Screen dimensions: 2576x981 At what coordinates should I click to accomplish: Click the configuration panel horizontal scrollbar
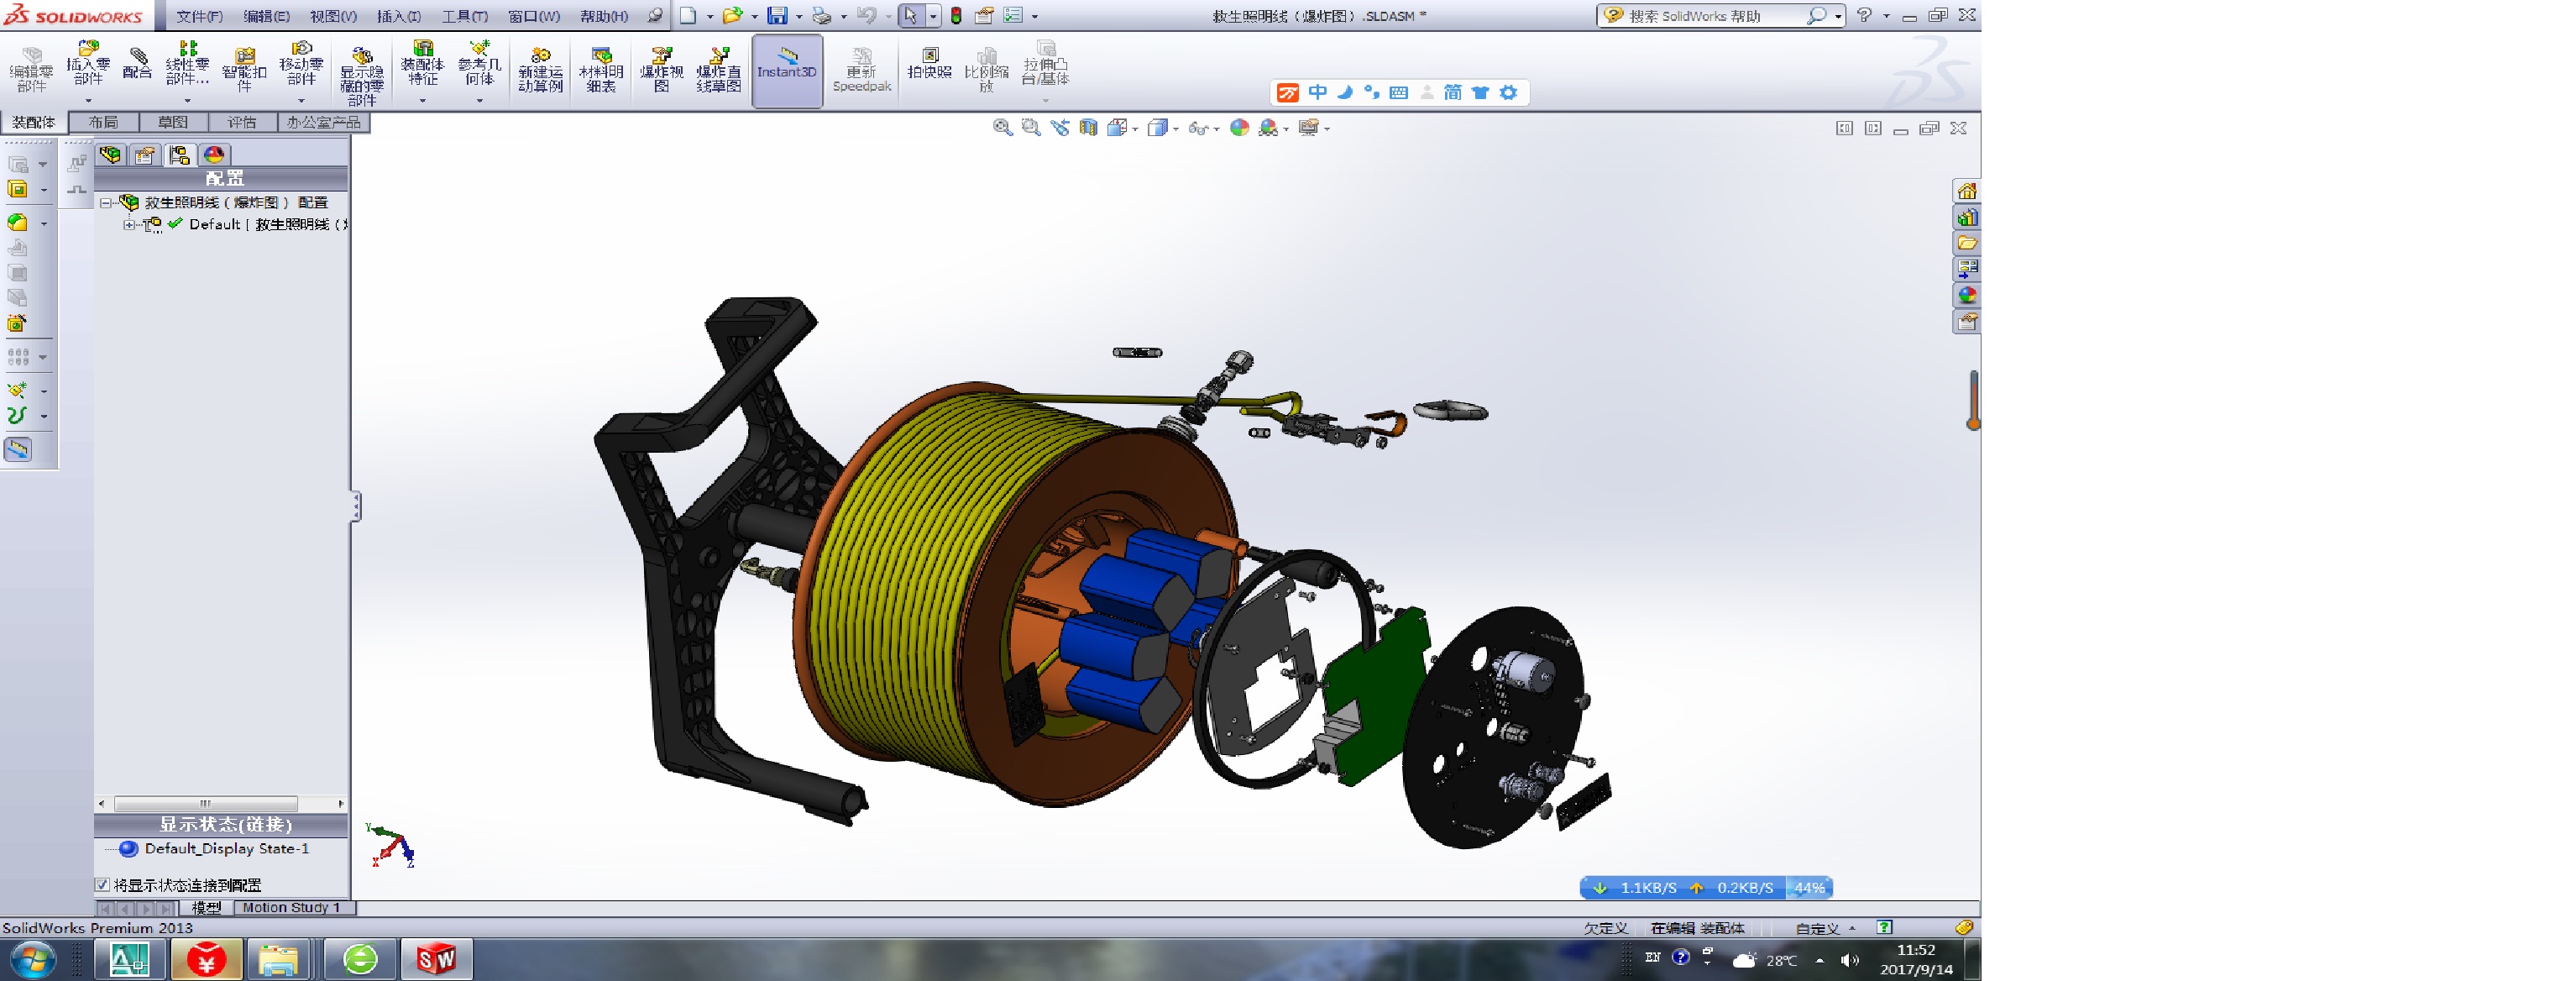[x=206, y=803]
